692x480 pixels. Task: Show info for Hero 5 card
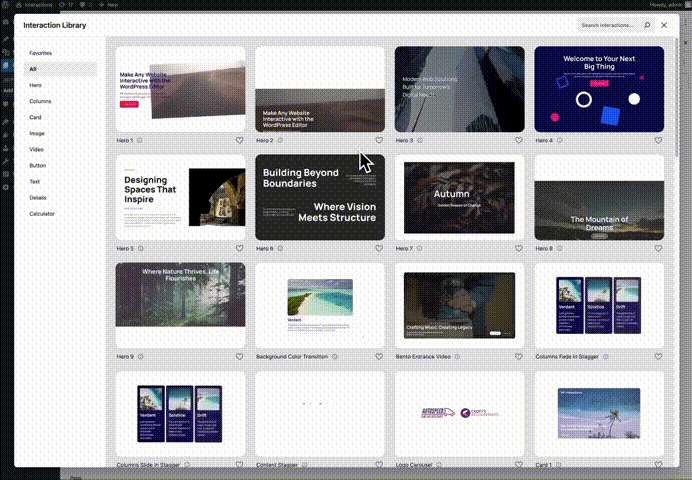click(x=139, y=248)
